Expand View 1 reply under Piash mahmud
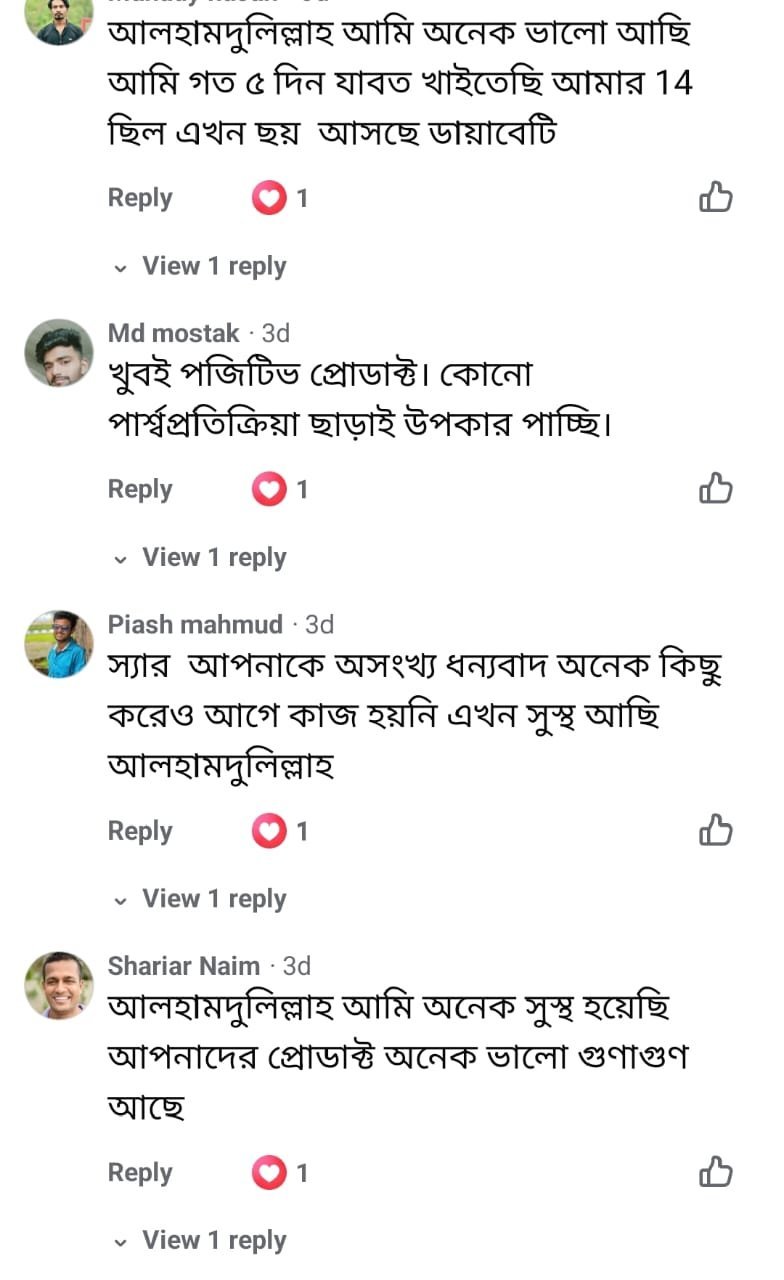784x1280 pixels. coord(213,899)
